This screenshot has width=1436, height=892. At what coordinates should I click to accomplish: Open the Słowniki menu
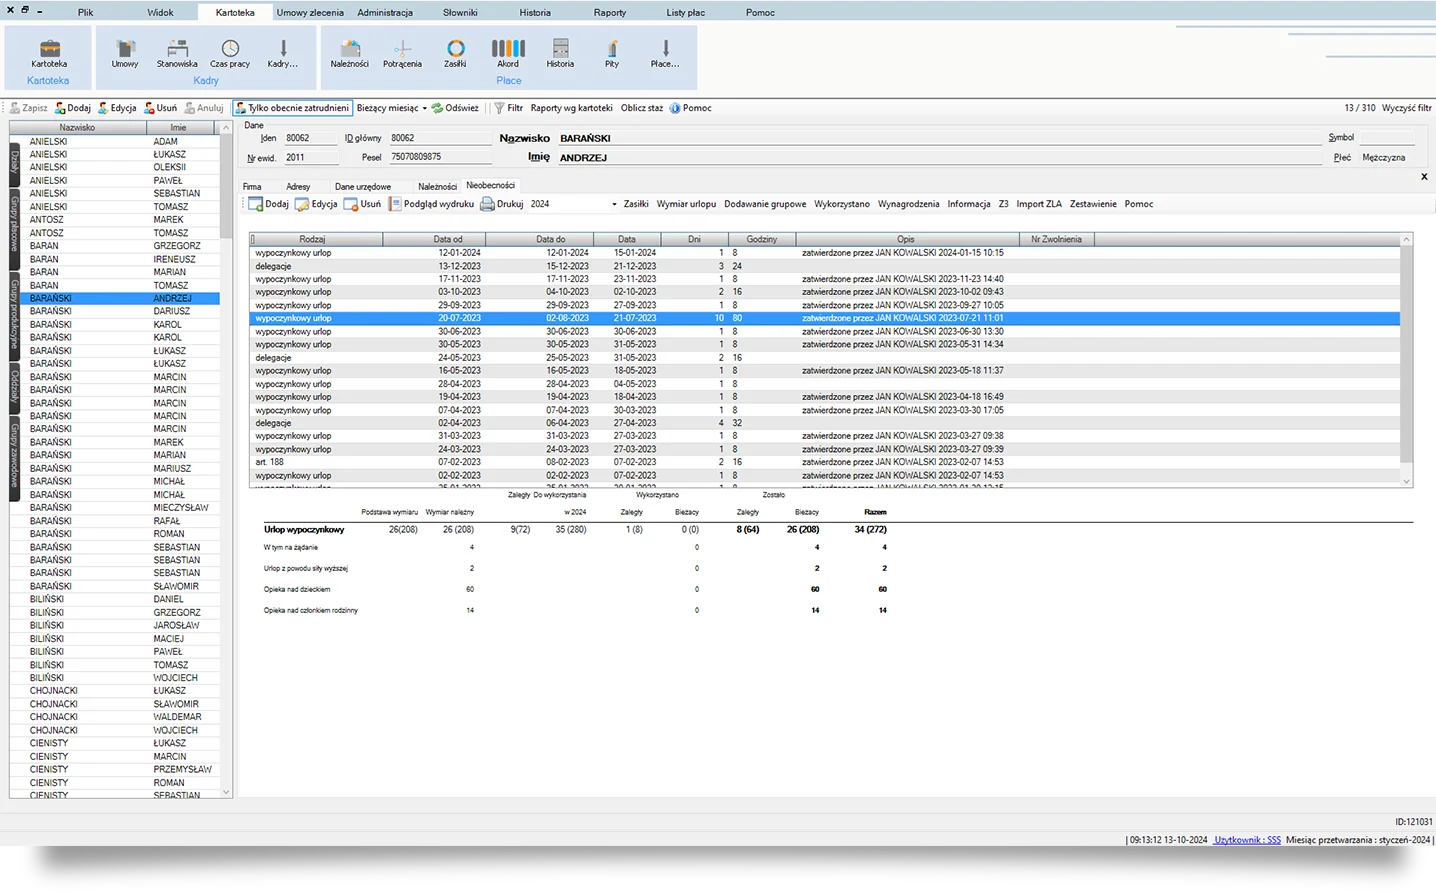[460, 13]
